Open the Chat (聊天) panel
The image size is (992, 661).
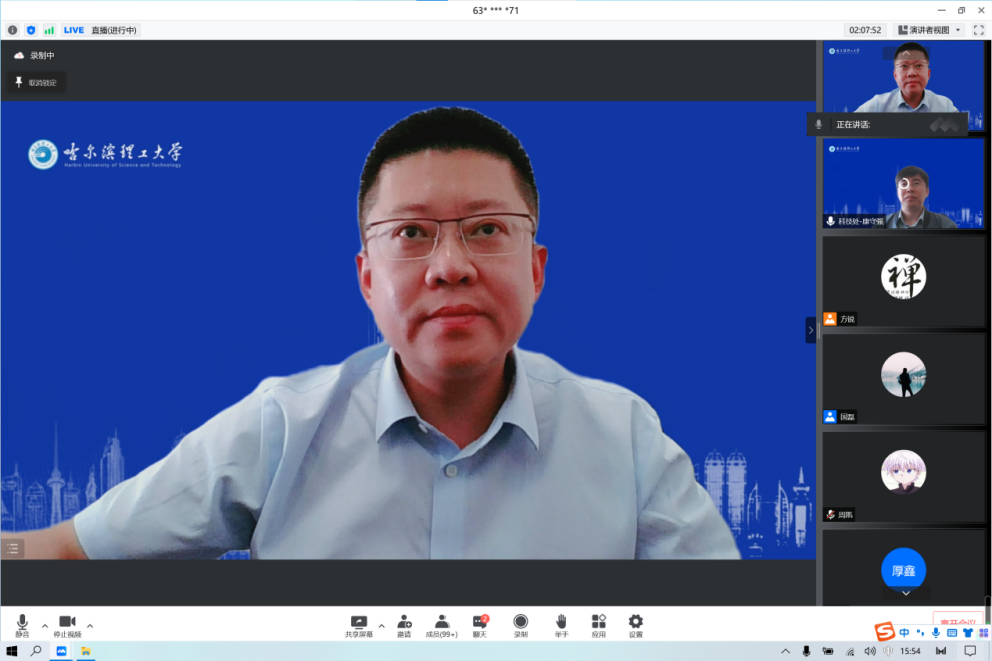point(480,624)
